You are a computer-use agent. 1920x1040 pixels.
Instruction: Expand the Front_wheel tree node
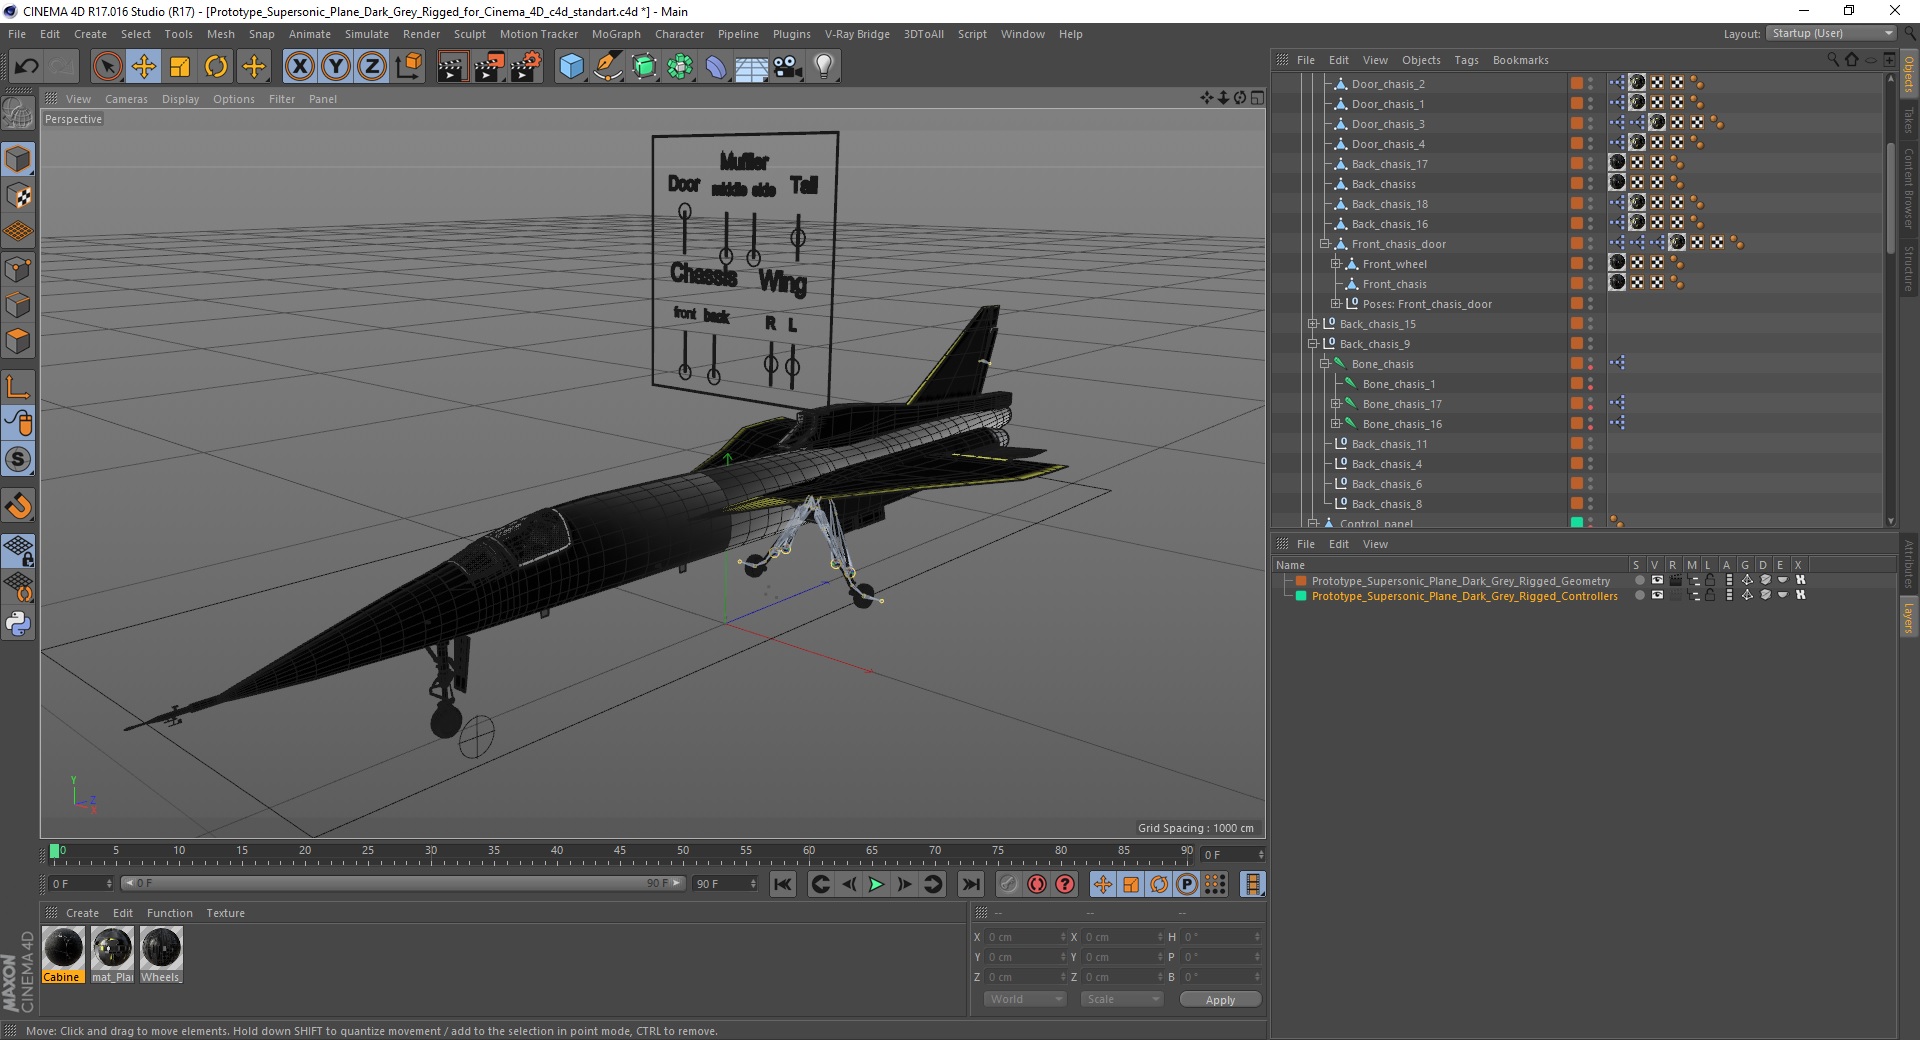[1335, 264]
